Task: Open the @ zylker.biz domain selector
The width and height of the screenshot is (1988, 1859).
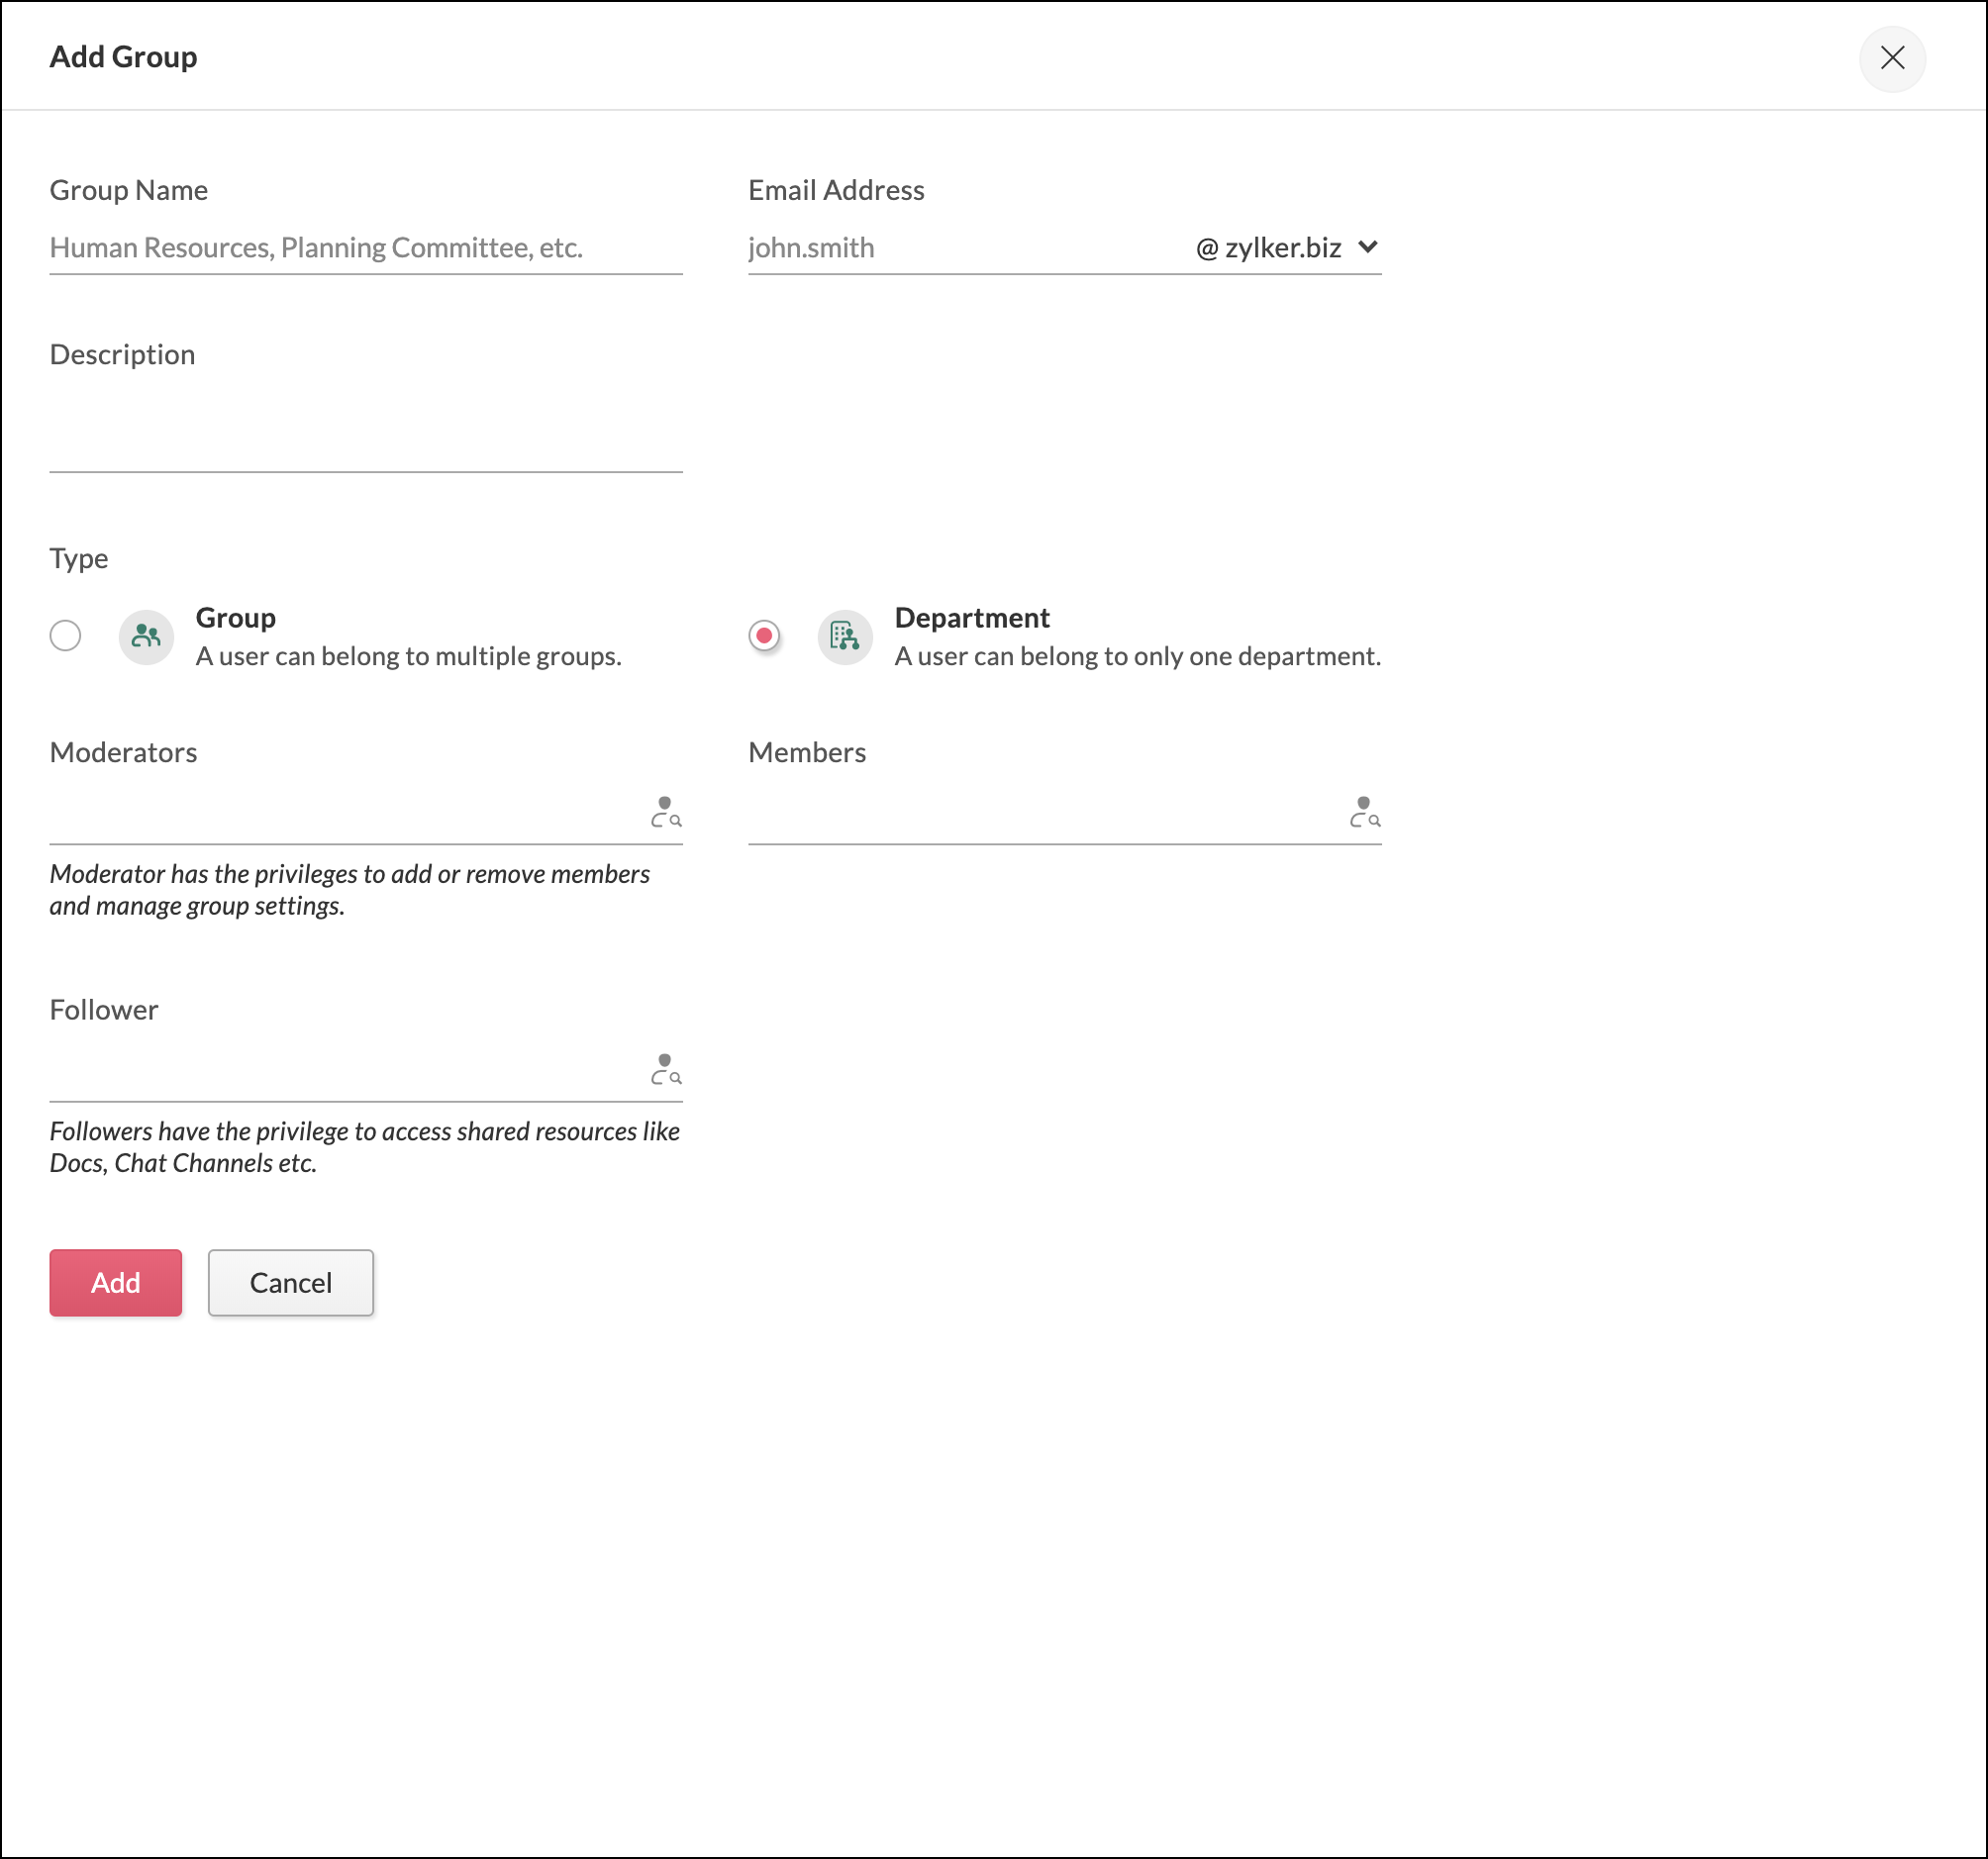Action: (x=1268, y=248)
